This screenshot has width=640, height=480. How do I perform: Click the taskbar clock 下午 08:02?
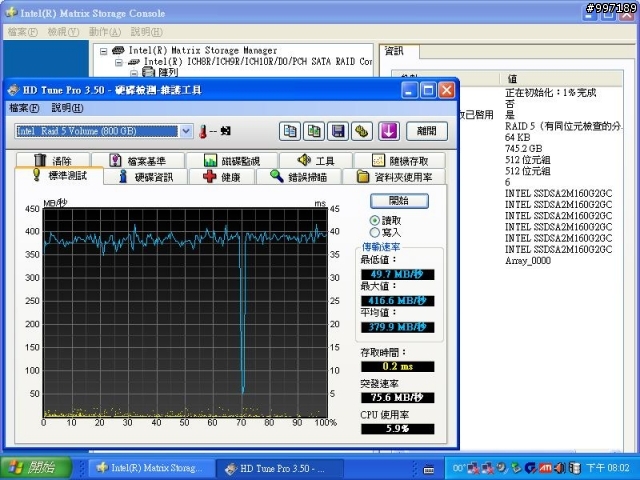click(608, 468)
